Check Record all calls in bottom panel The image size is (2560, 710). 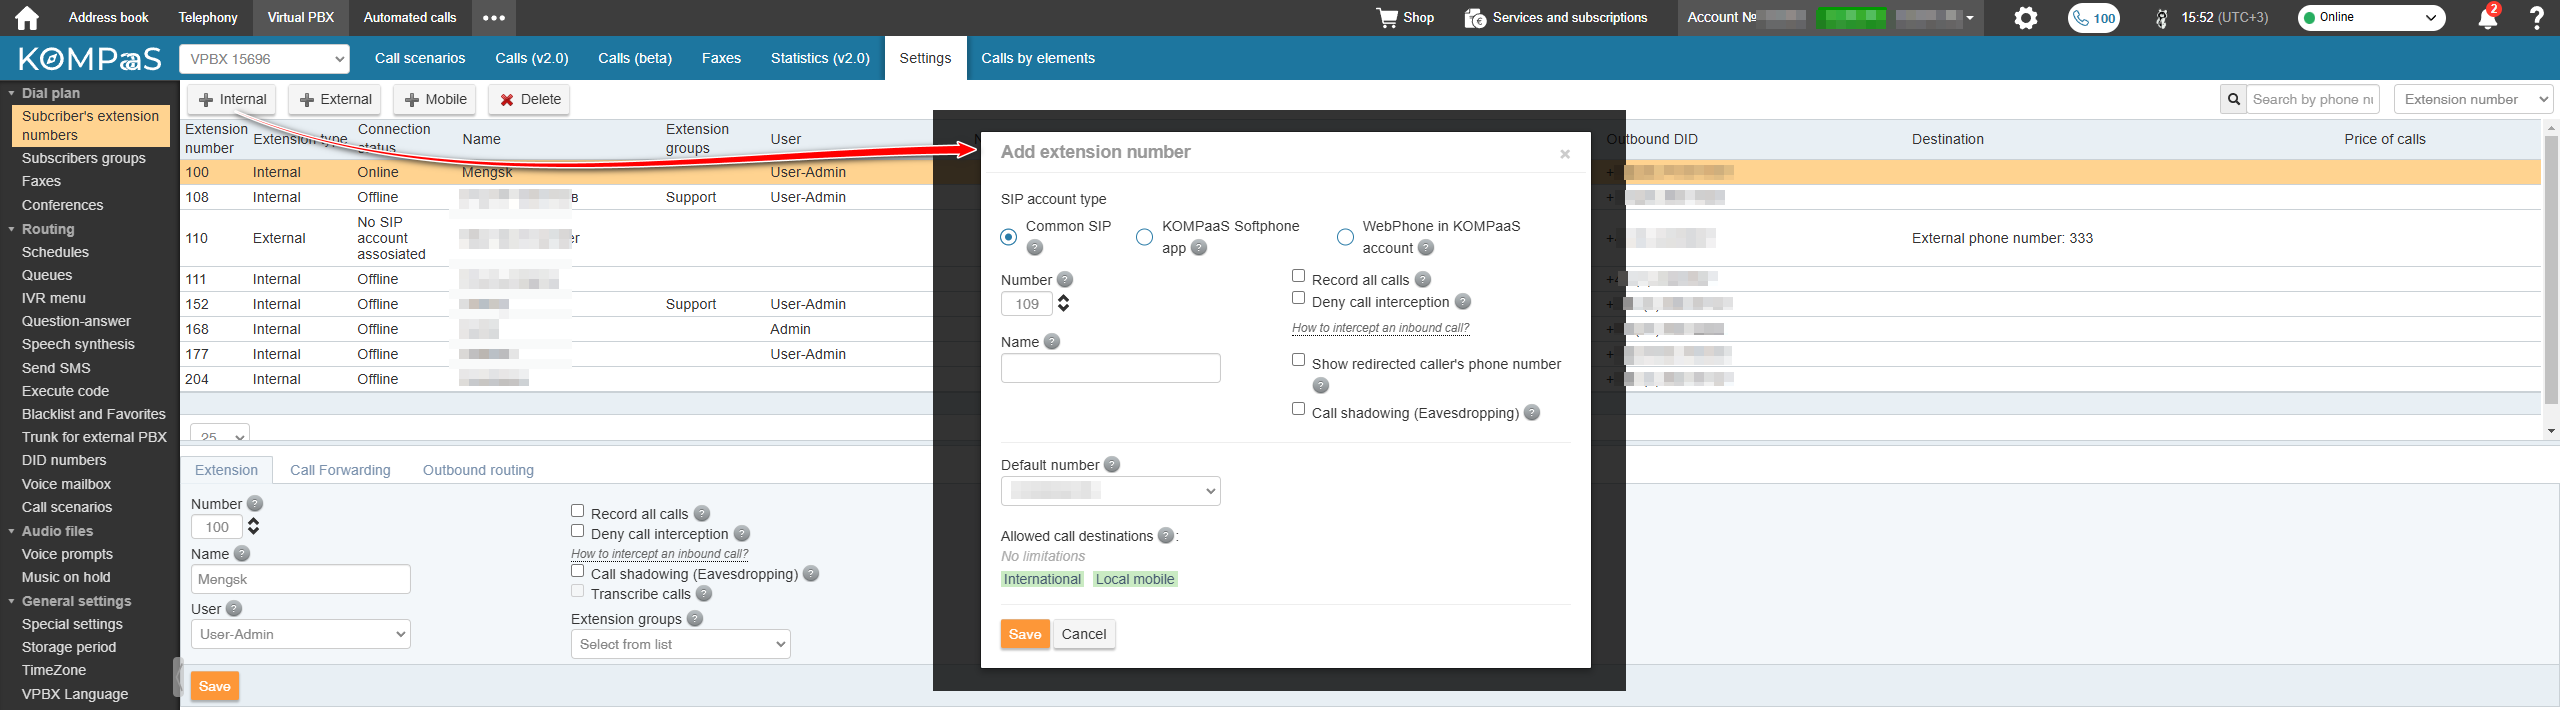point(577,511)
